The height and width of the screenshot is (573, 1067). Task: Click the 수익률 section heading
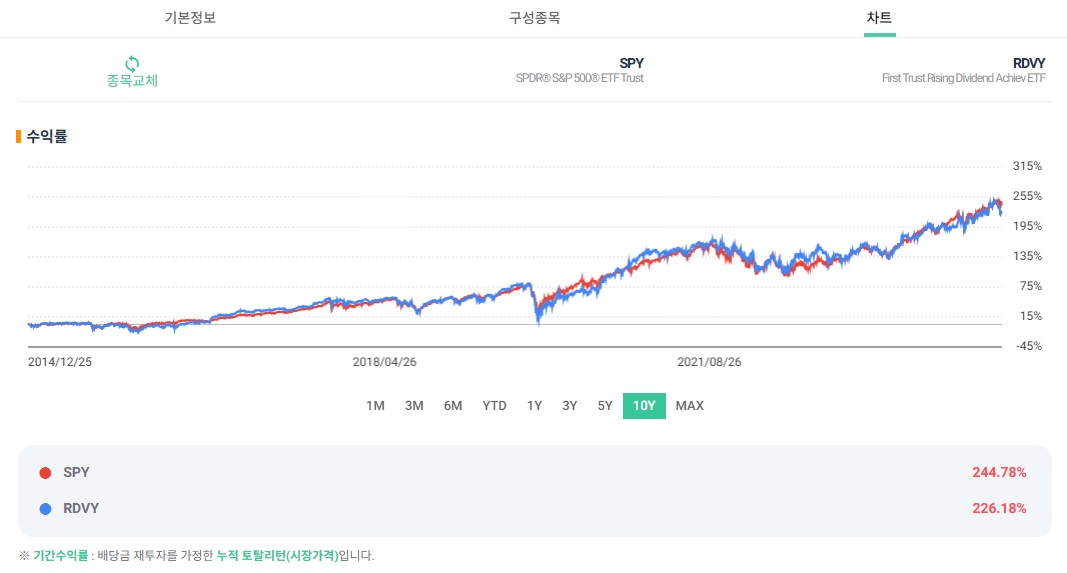46,137
